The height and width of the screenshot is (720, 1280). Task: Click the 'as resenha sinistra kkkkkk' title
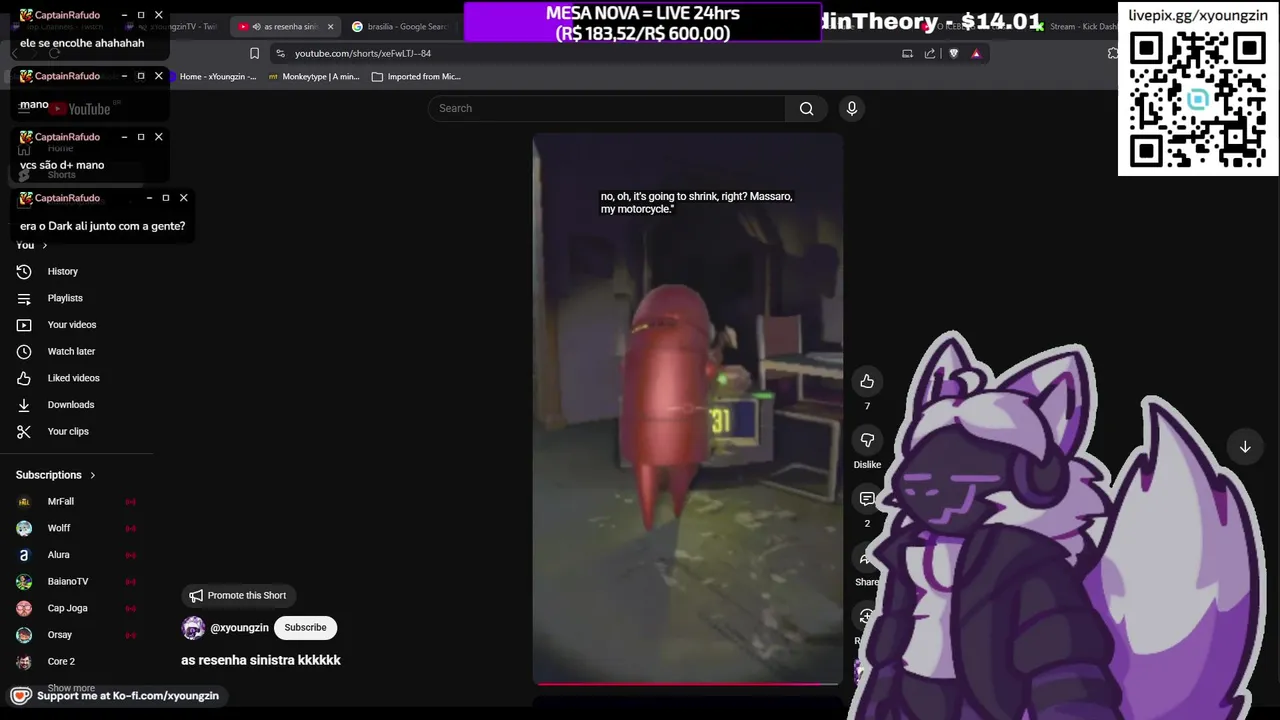[x=261, y=660]
